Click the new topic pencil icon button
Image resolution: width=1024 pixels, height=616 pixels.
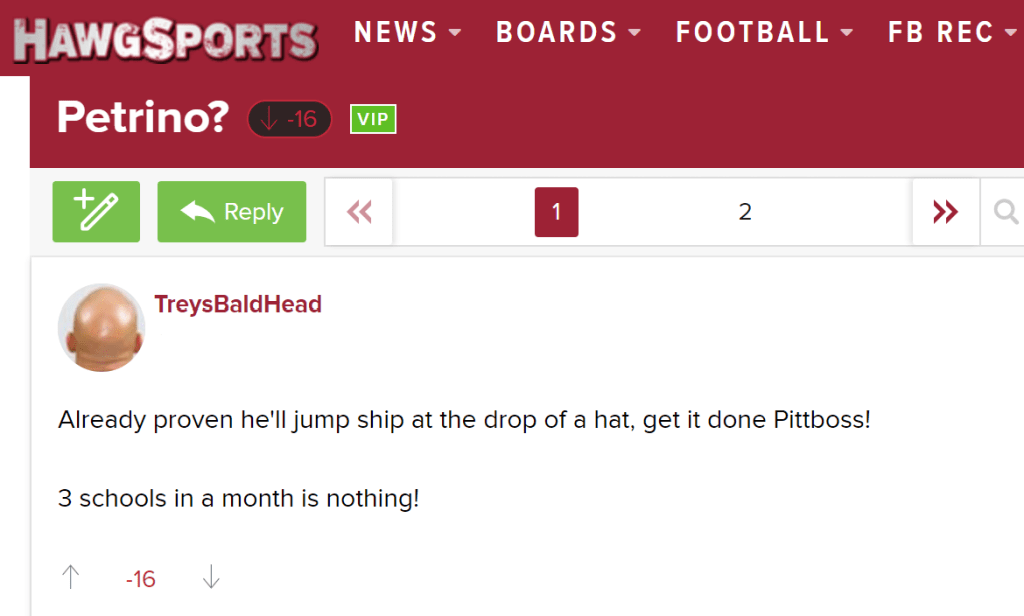96,212
